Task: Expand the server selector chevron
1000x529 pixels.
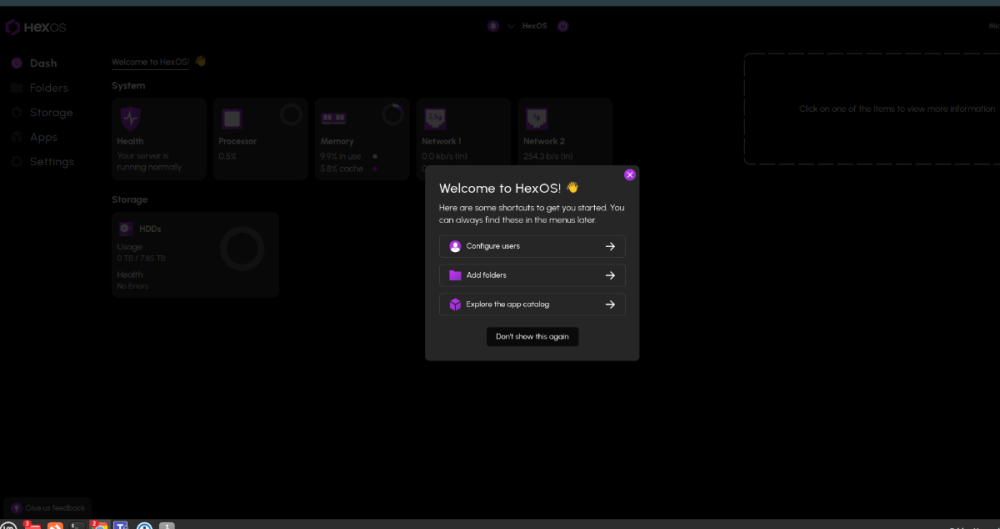Action: (x=511, y=26)
